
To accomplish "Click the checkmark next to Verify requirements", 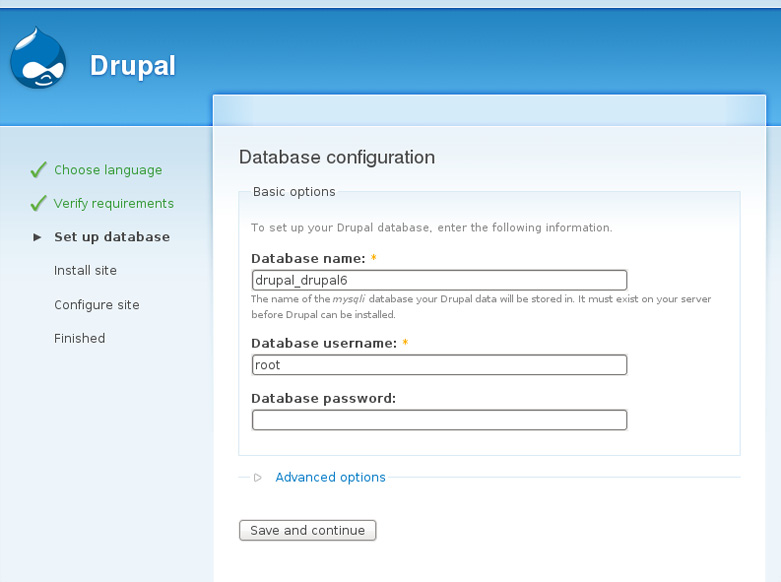I will tap(39, 203).
